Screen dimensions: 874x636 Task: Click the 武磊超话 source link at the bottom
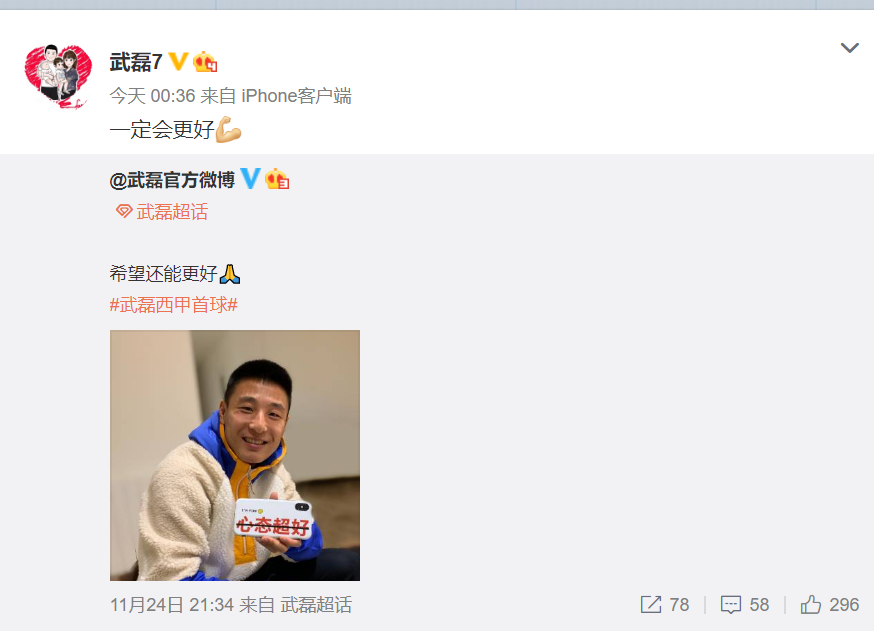[315, 605]
